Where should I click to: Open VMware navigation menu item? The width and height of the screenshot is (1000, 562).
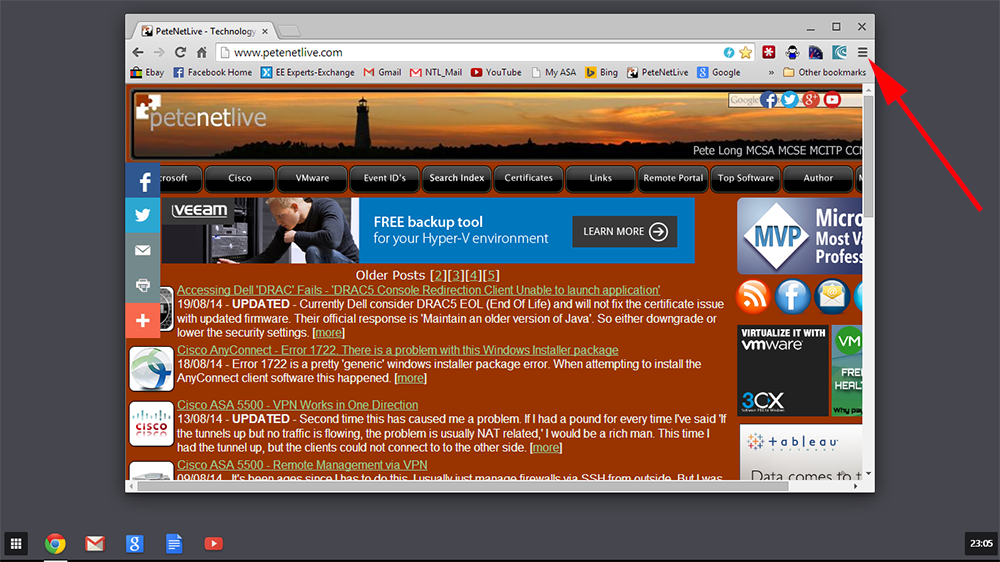(x=312, y=179)
